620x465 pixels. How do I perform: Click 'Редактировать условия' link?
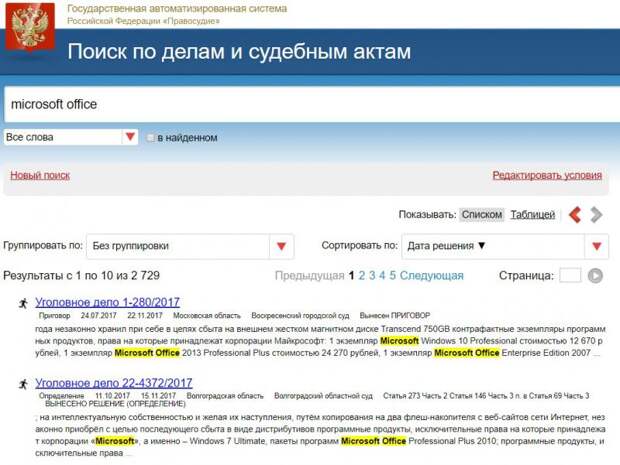point(547,175)
